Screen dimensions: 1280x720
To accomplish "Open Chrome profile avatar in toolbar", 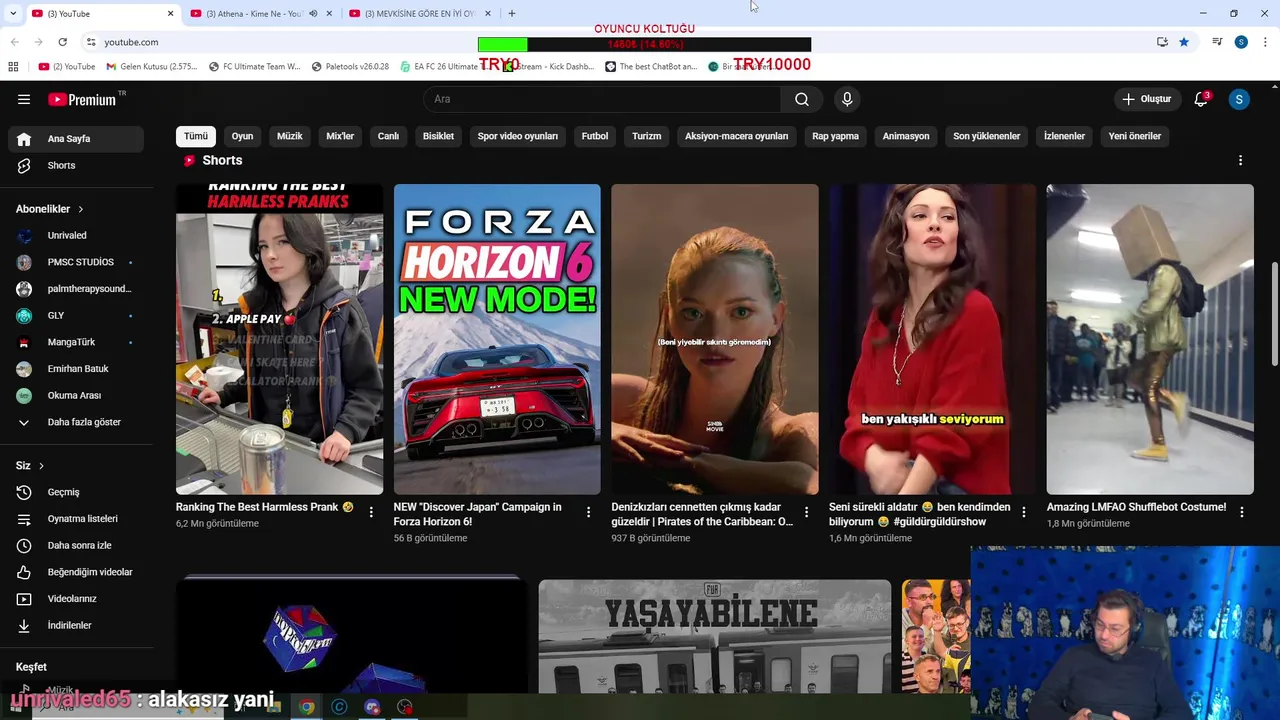I will tap(1241, 42).
